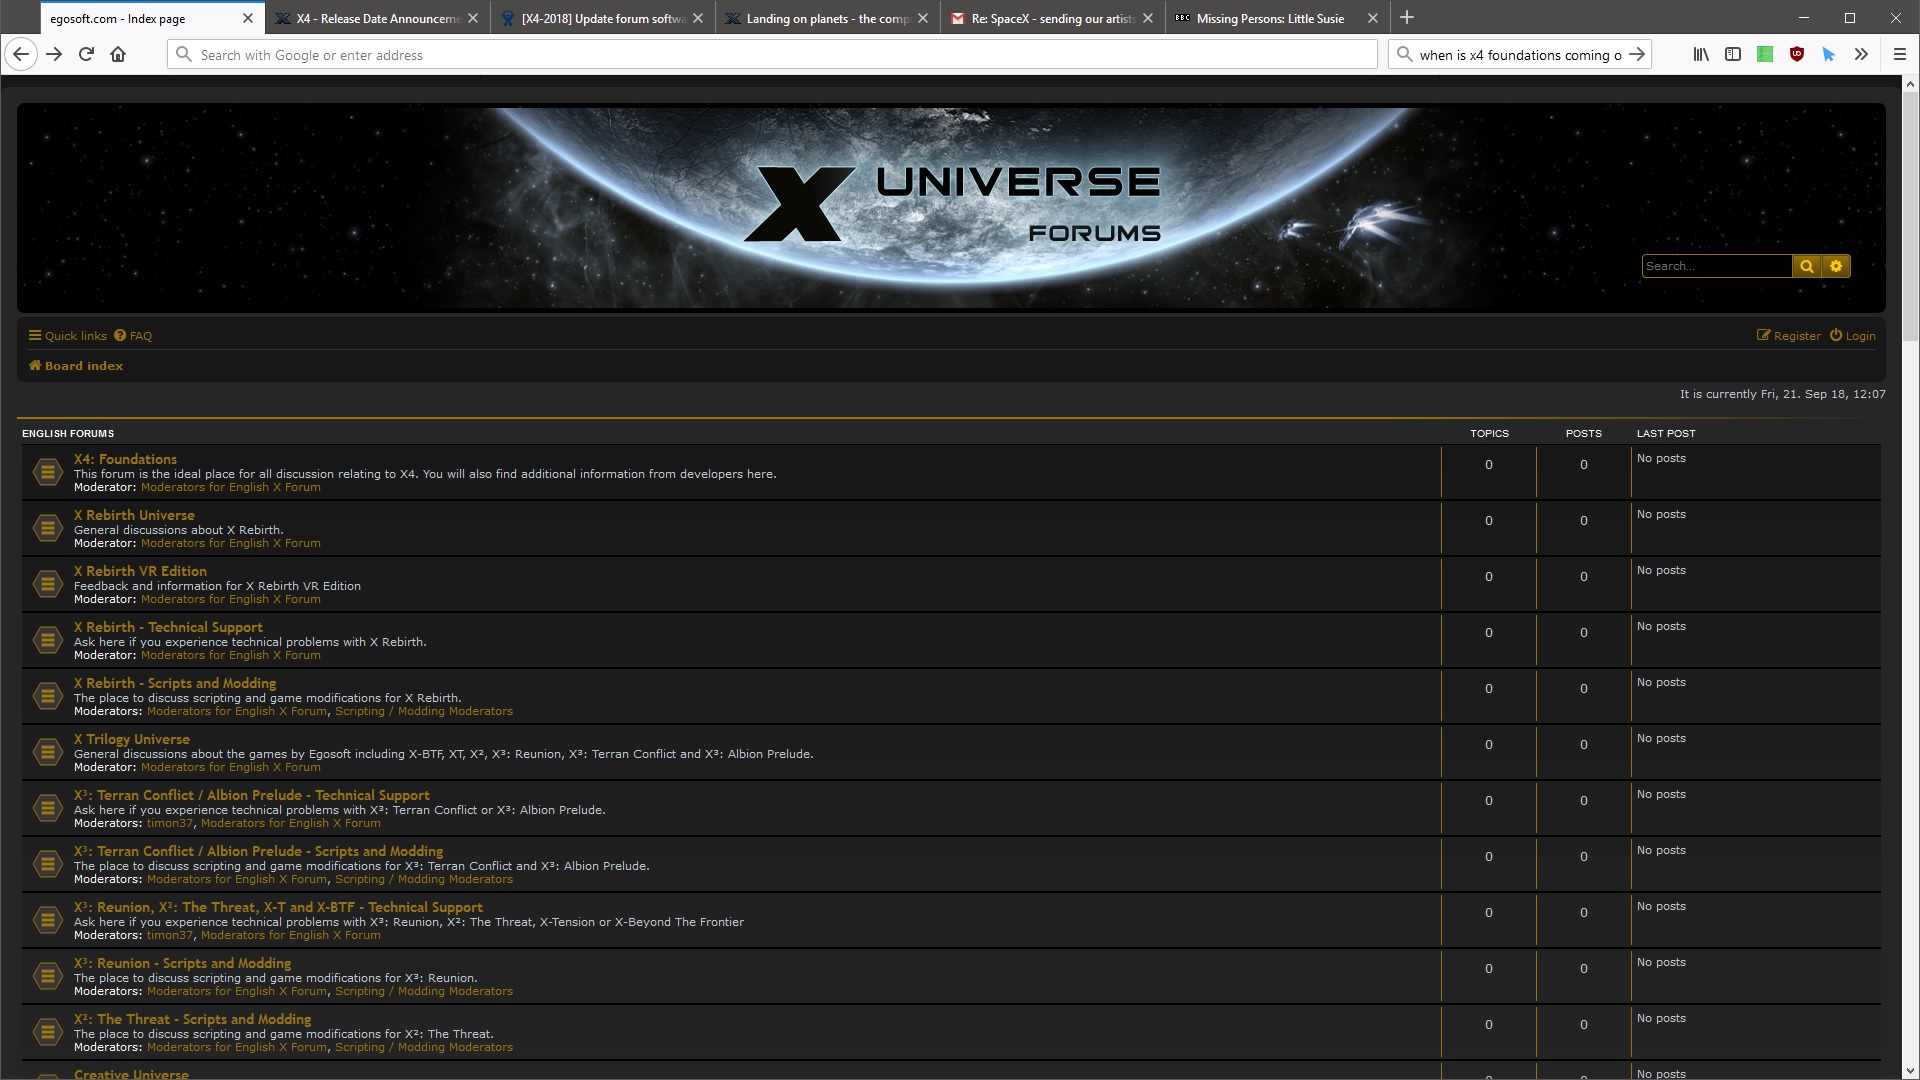Toggle the sidebar view icon
Screen dimensions: 1920x1080
(x=1733, y=55)
